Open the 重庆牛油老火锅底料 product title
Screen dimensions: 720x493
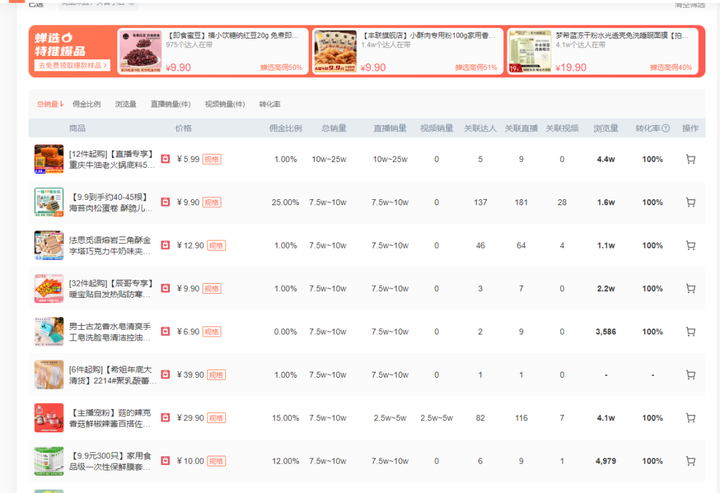pos(112,159)
